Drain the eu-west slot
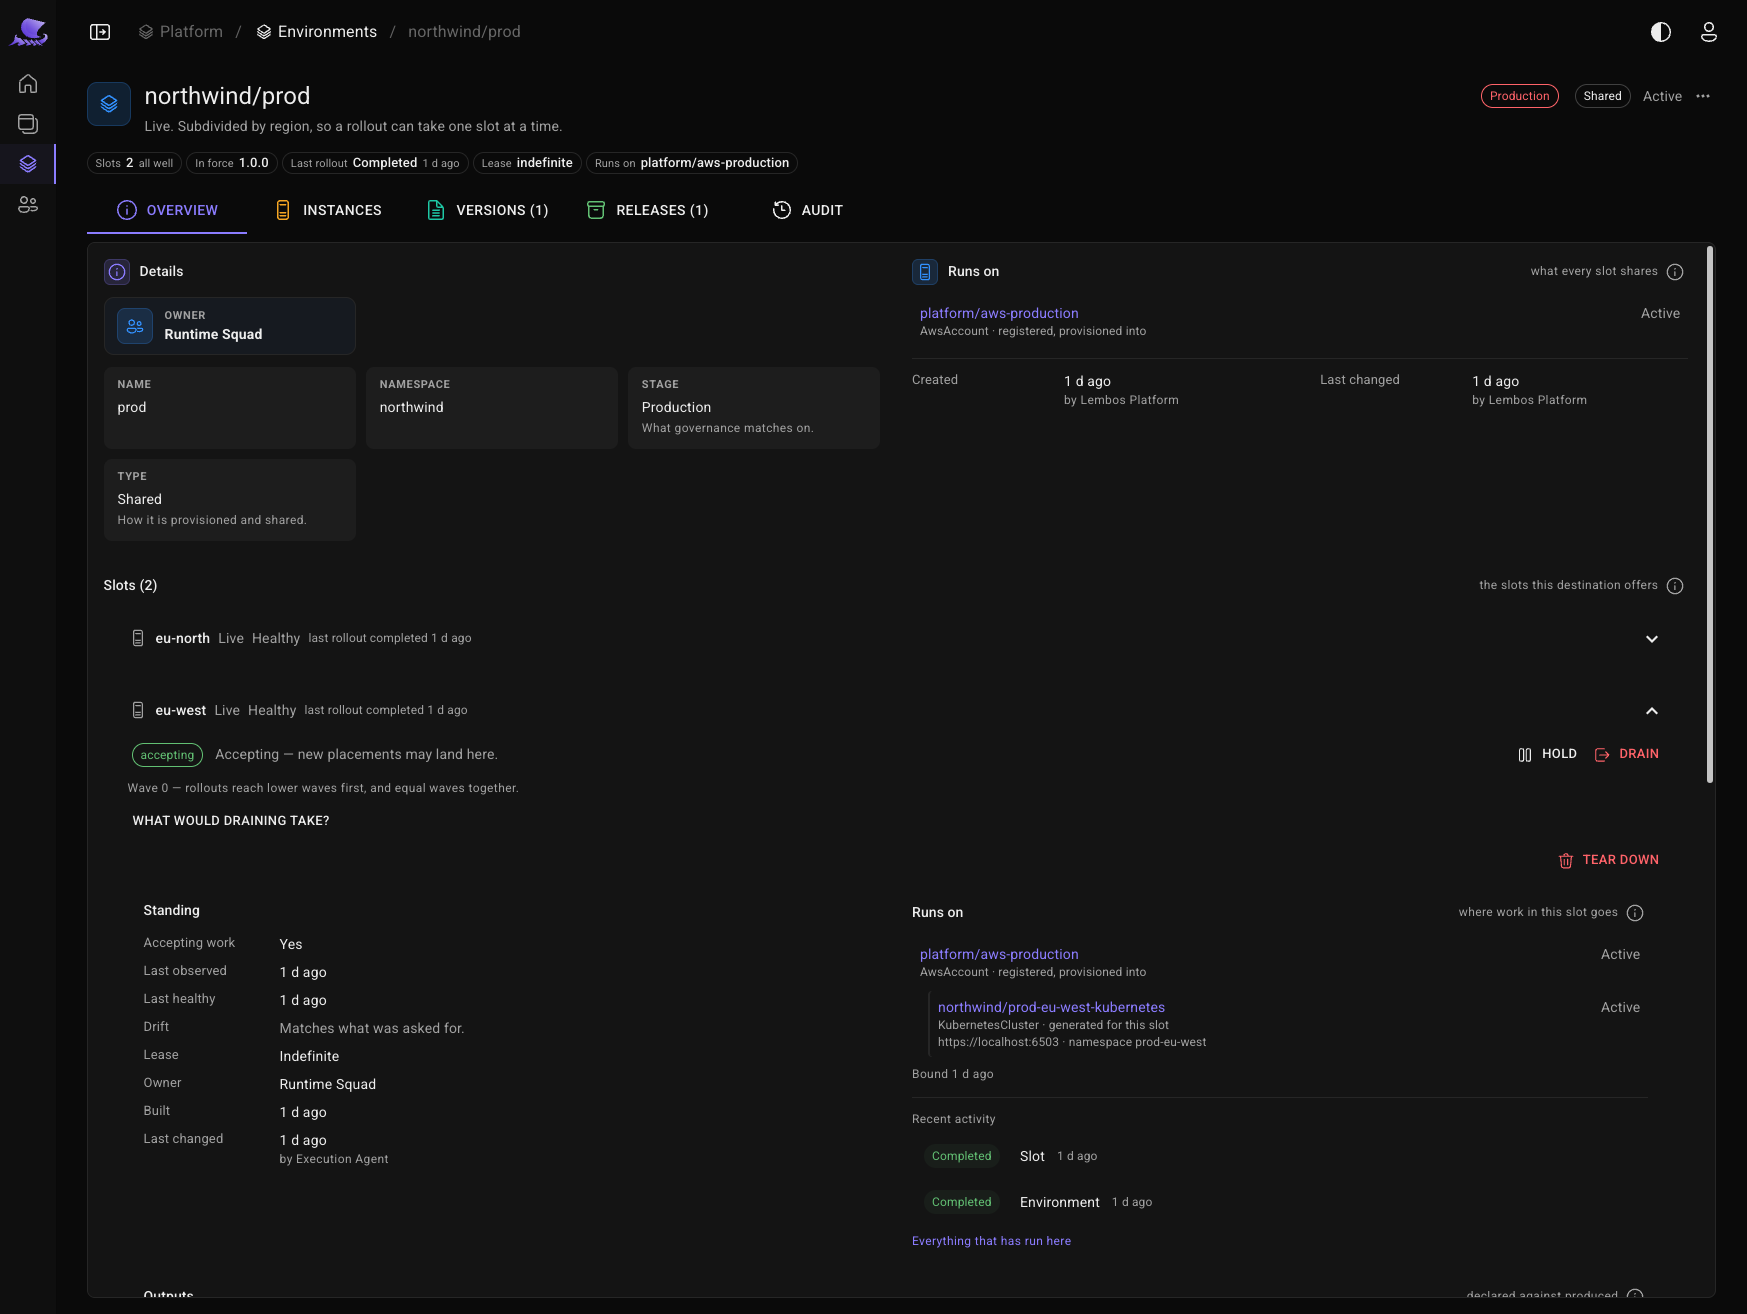This screenshot has width=1747, height=1314. (x=1626, y=754)
